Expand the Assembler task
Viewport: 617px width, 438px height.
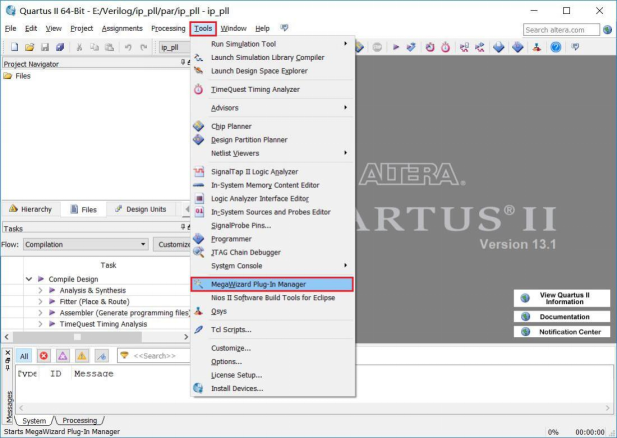[40, 313]
